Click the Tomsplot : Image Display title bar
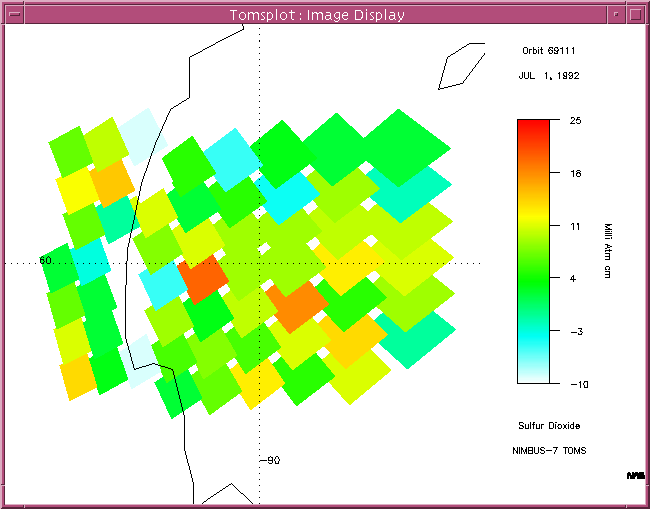The height and width of the screenshot is (509, 650). coord(317,15)
